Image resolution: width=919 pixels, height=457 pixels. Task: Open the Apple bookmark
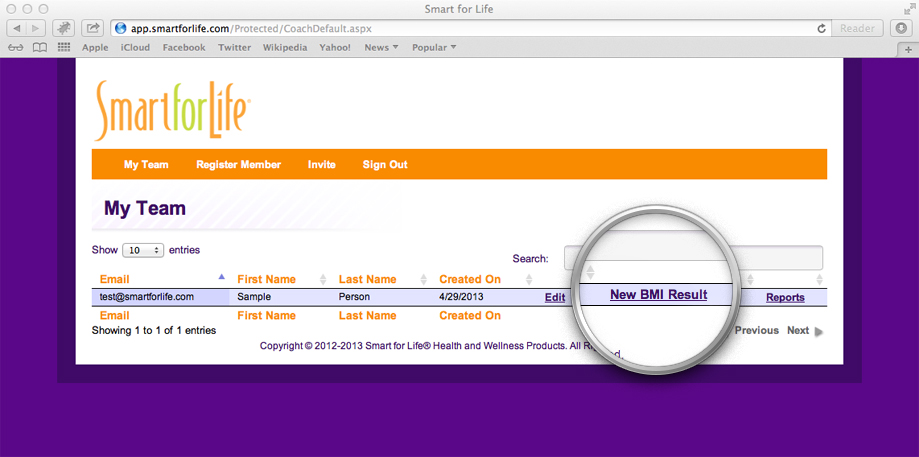click(x=95, y=47)
